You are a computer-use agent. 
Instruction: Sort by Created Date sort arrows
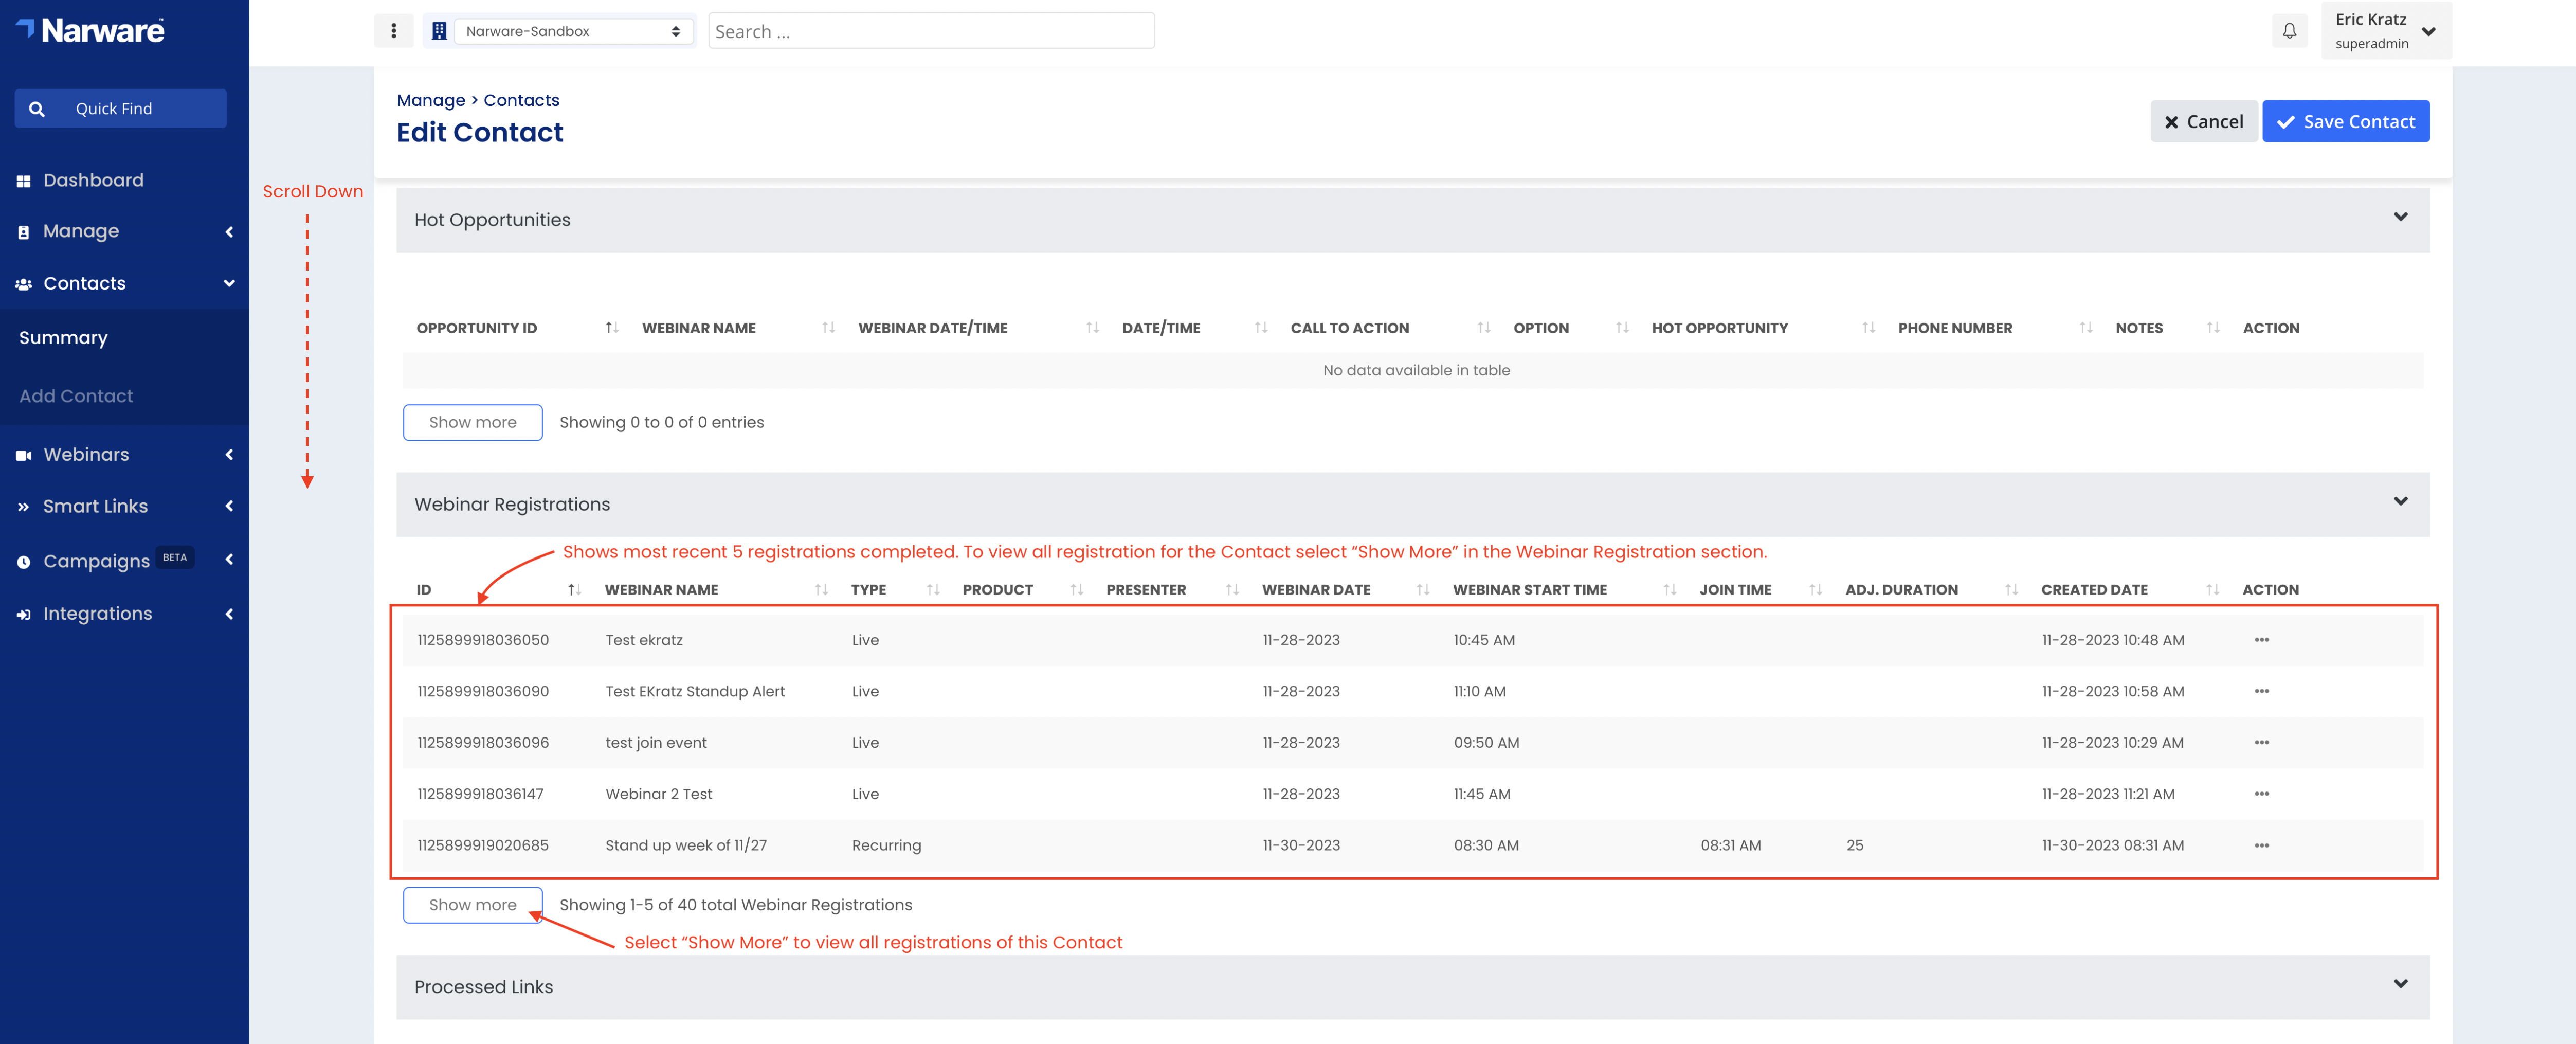(2213, 590)
